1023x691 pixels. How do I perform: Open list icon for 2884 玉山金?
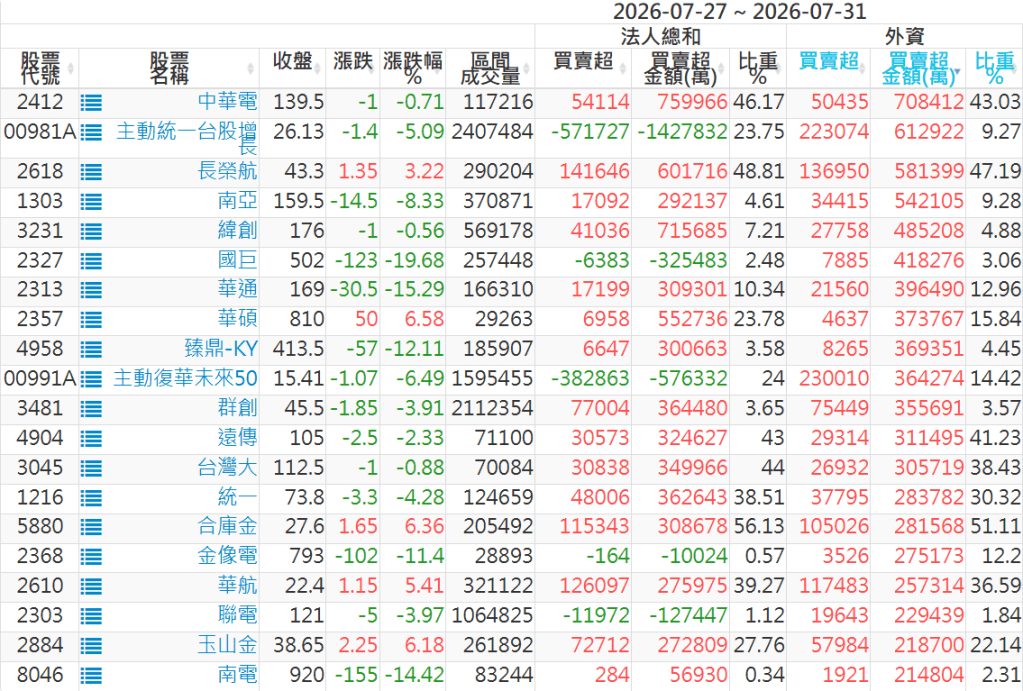[x=91, y=646]
